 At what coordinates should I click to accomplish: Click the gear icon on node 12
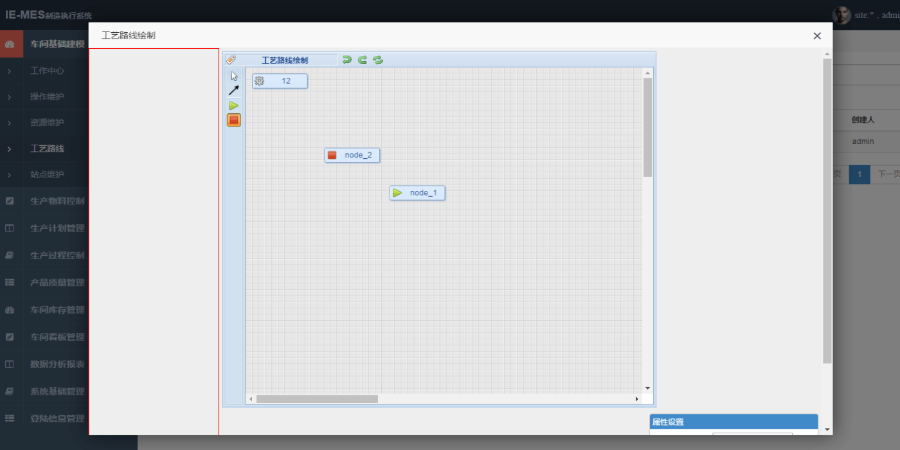point(259,81)
